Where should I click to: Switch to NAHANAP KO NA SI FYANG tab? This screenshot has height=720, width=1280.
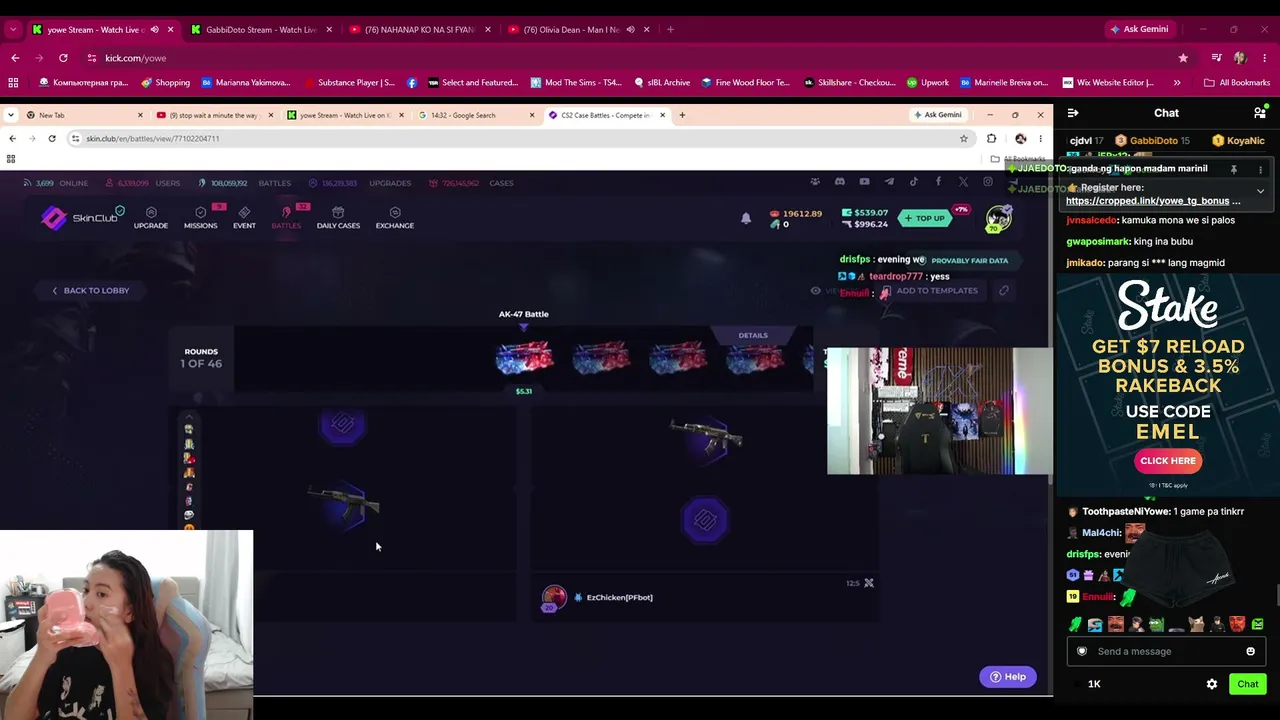pos(419,29)
